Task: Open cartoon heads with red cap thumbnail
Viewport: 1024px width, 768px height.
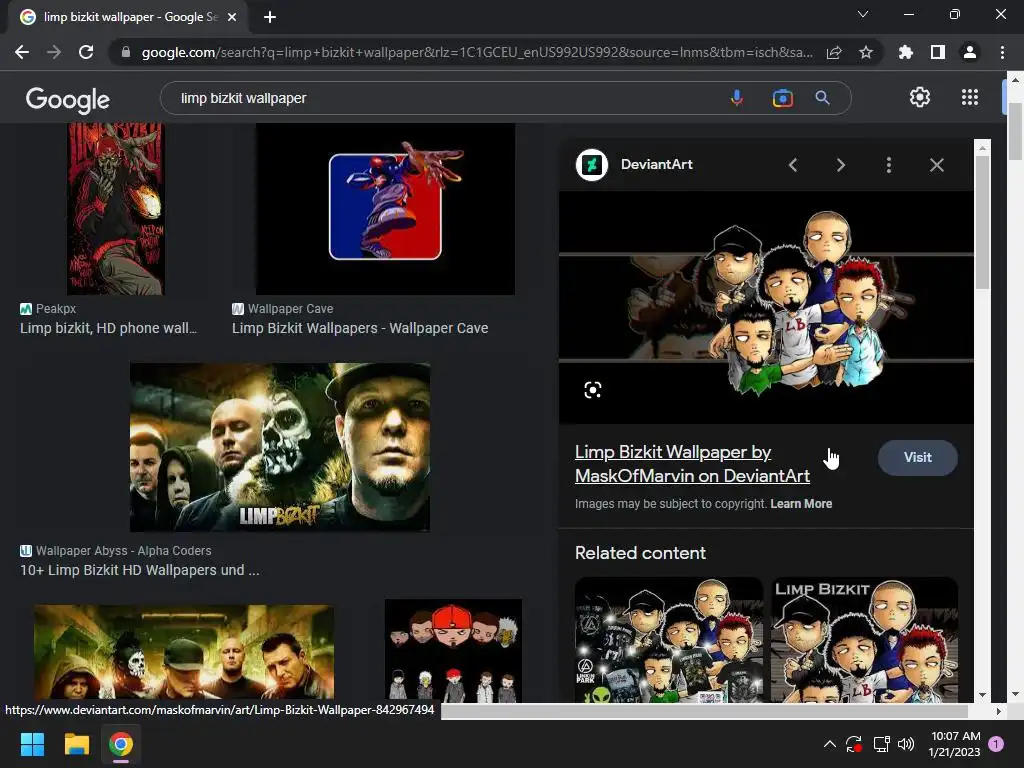Action: click(x=453, y=650)
